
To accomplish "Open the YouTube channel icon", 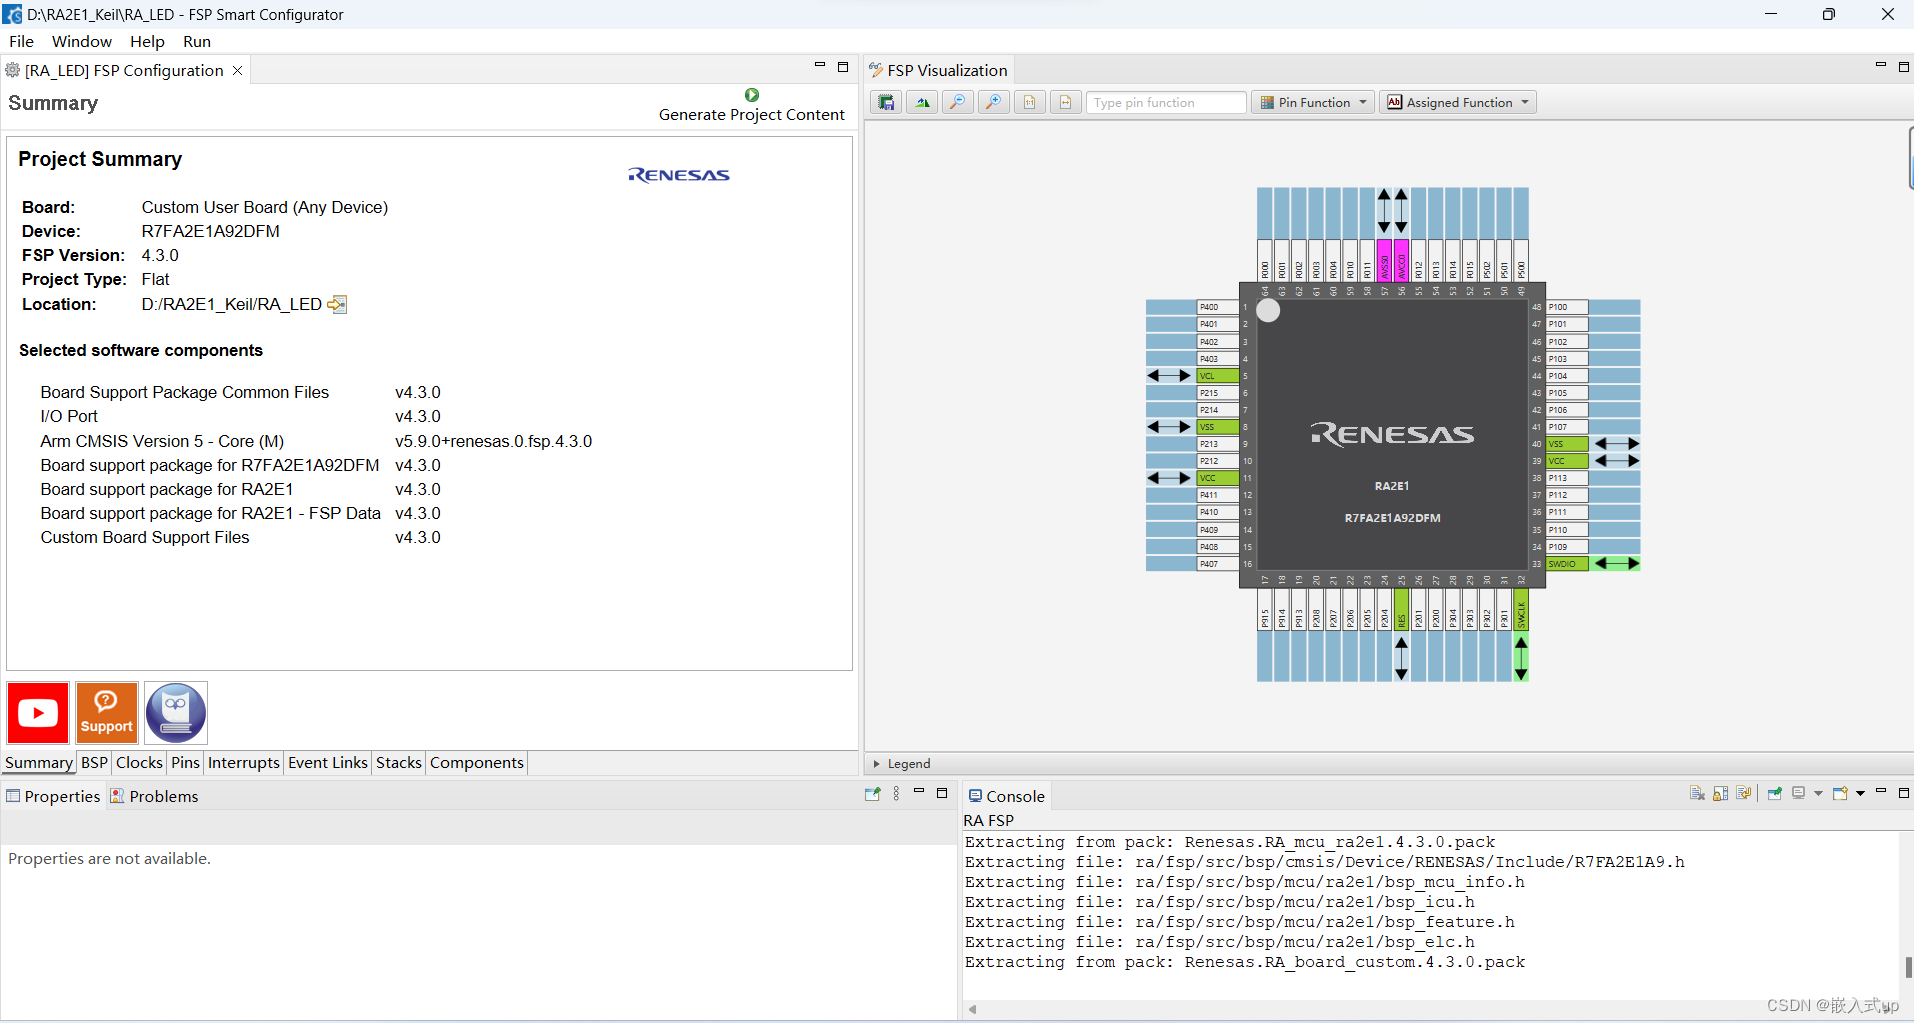I will pos(38,713).
